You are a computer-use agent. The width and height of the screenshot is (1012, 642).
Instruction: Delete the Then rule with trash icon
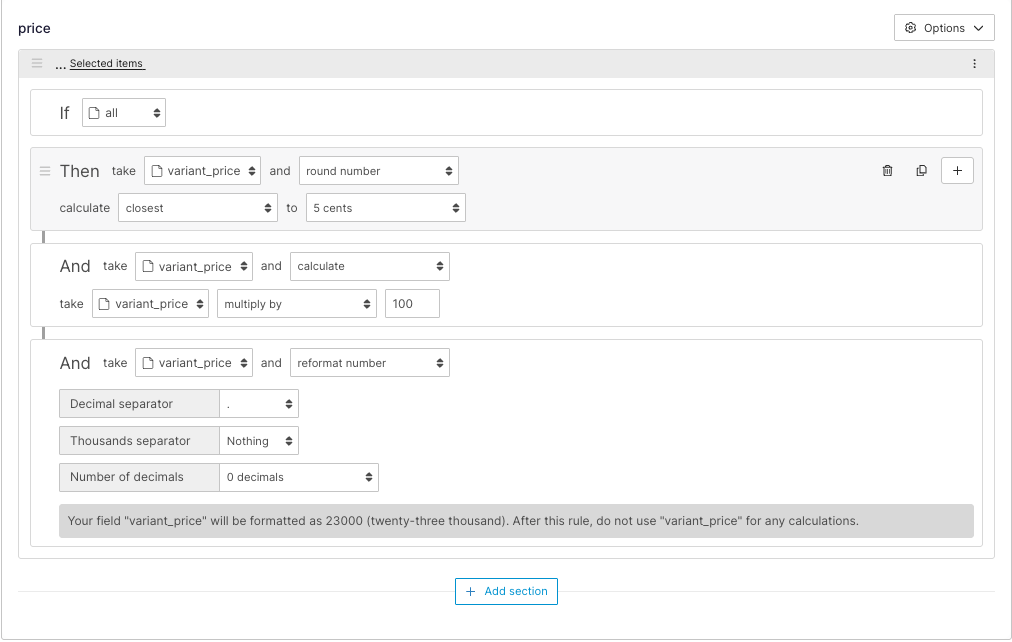pyautogui.click(x=887, y=171)
